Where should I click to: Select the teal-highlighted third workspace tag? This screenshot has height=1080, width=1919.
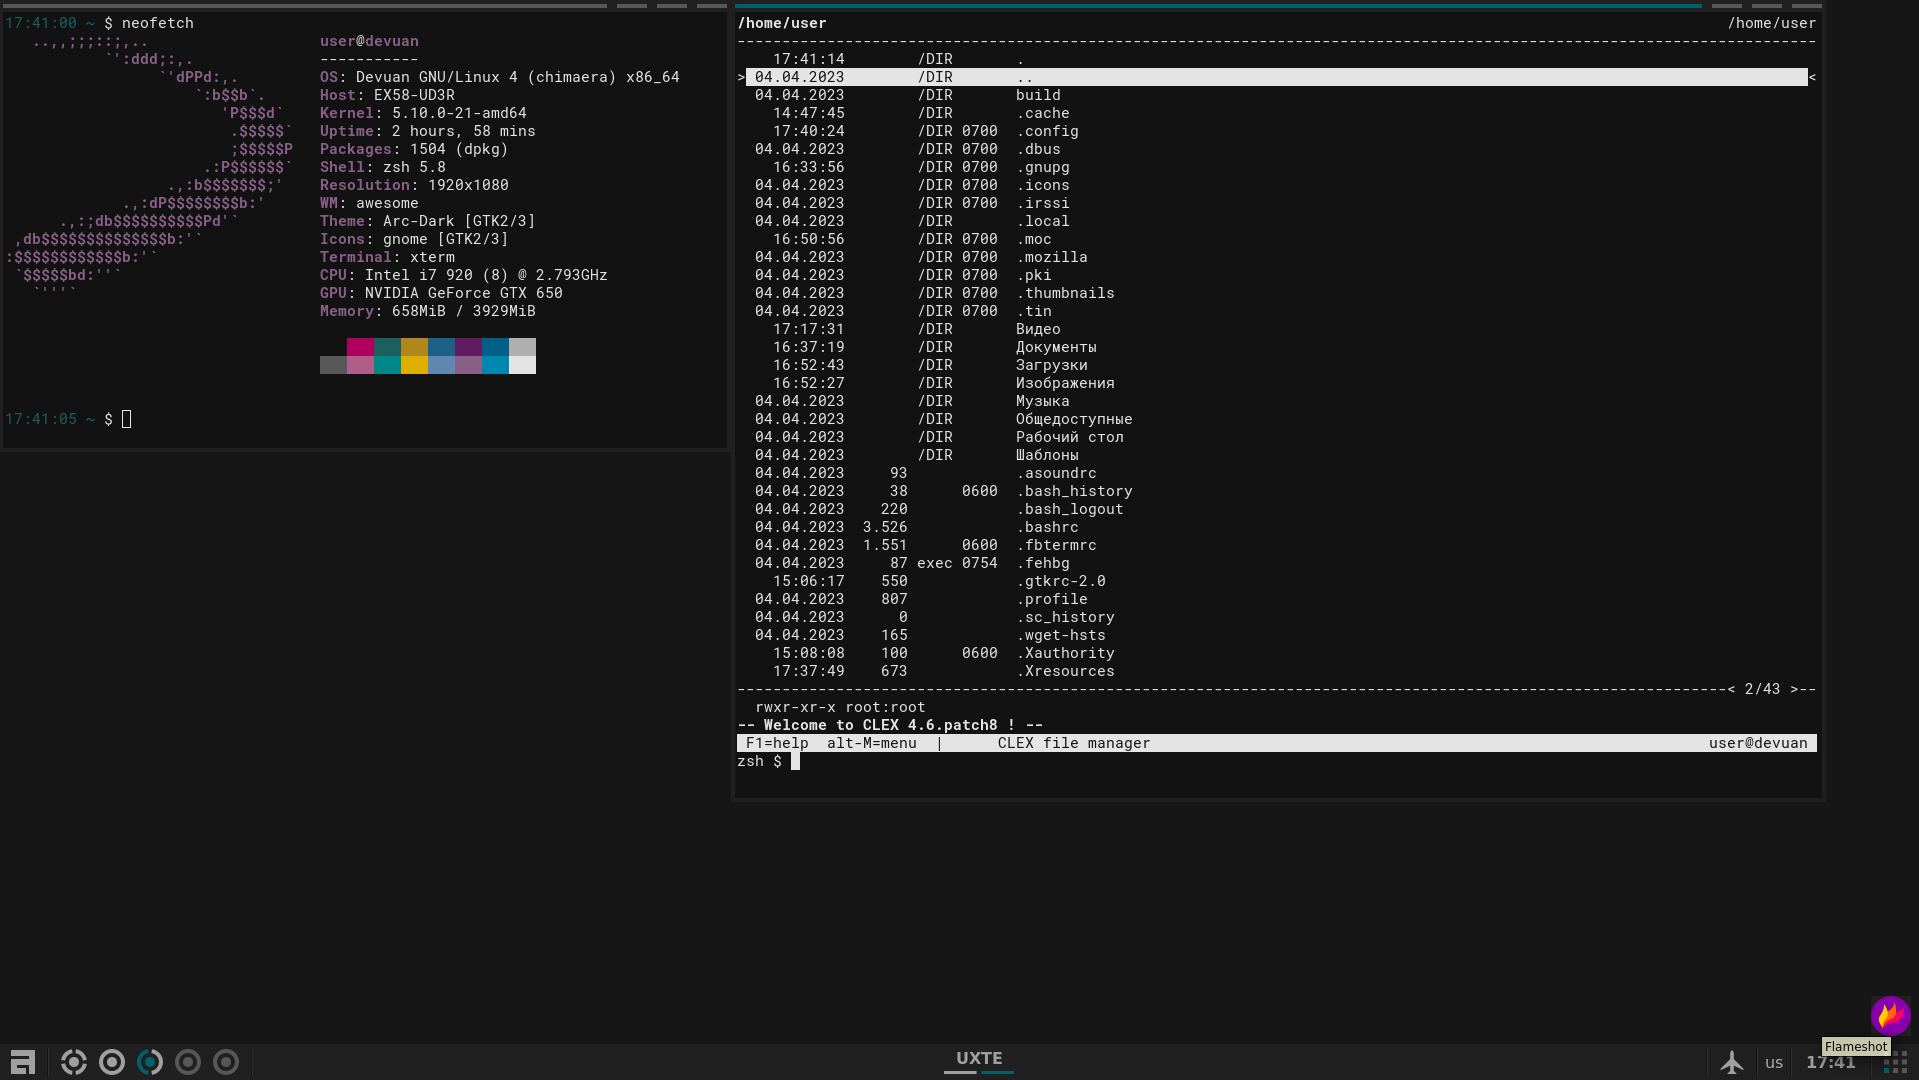tap(150, 1062)
